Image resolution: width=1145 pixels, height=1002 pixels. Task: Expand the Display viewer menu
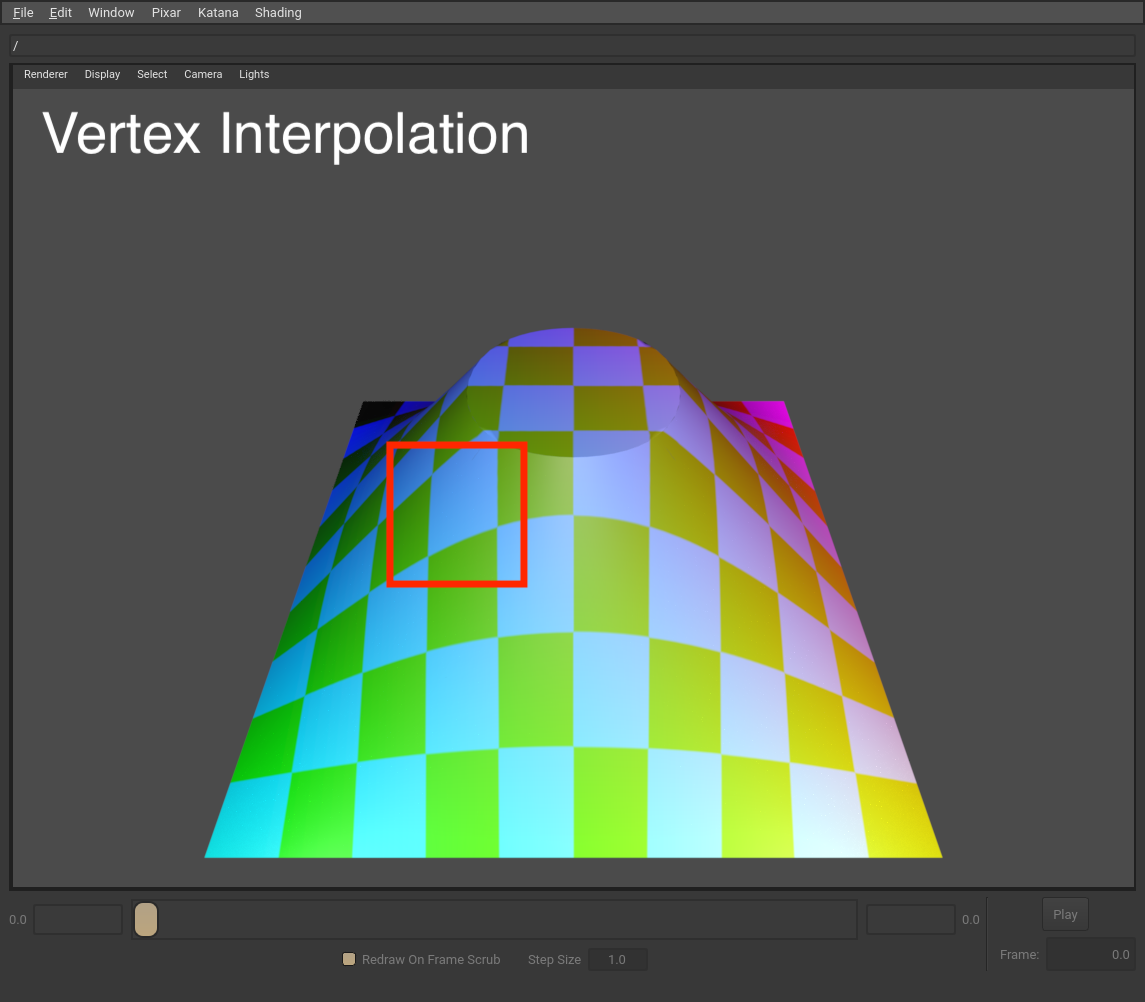102,75
